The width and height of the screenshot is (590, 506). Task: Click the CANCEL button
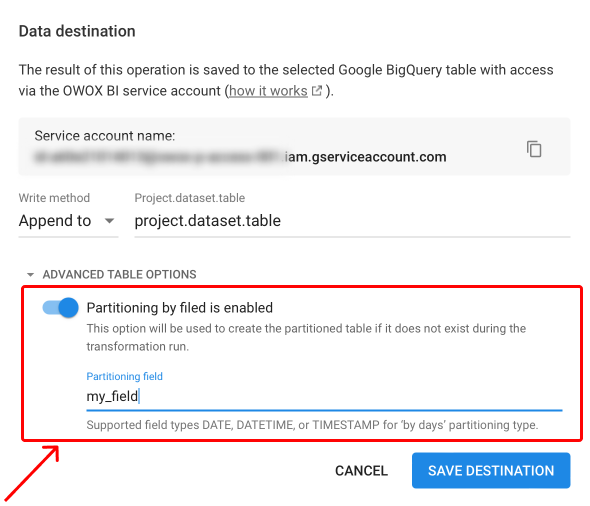pyautogui.click(x=361, y=471)
